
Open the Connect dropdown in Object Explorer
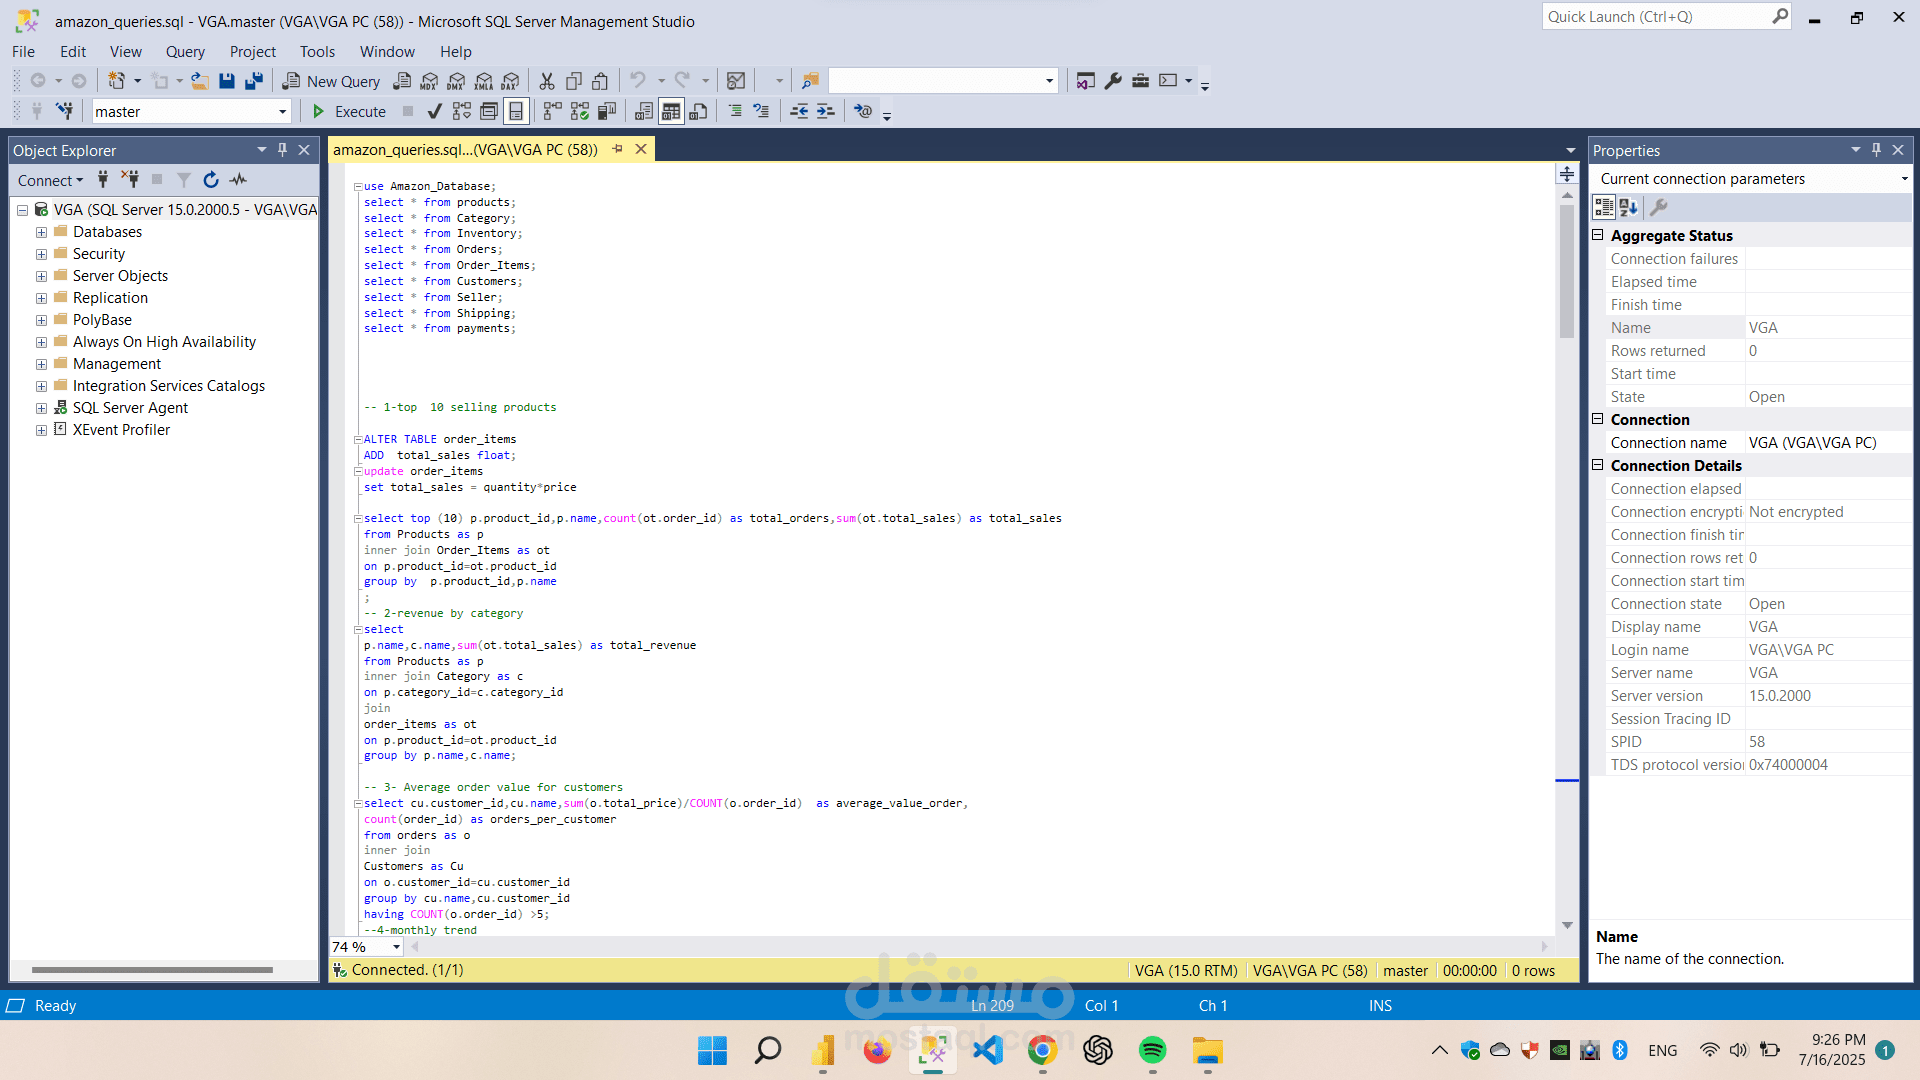coord(50,180)
